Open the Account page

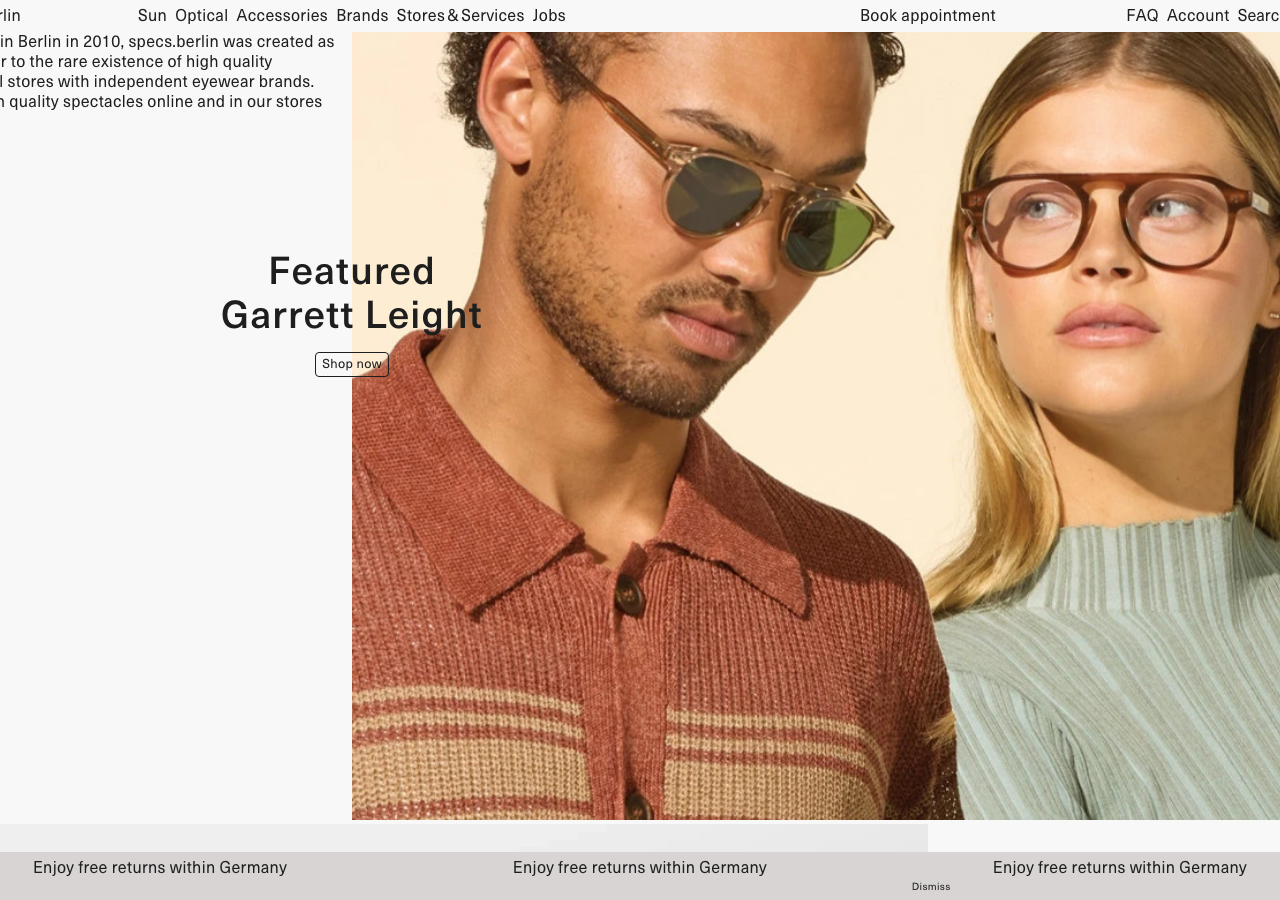click(x=1198, y=16)
